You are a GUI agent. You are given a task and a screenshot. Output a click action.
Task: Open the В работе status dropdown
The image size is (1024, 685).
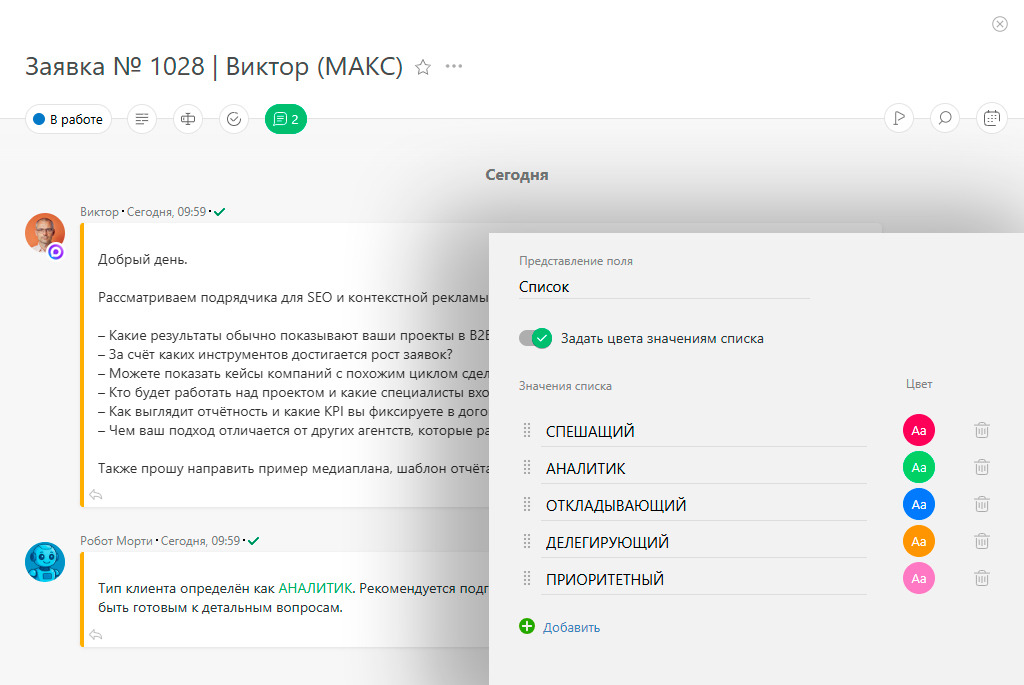coord(69,119)
